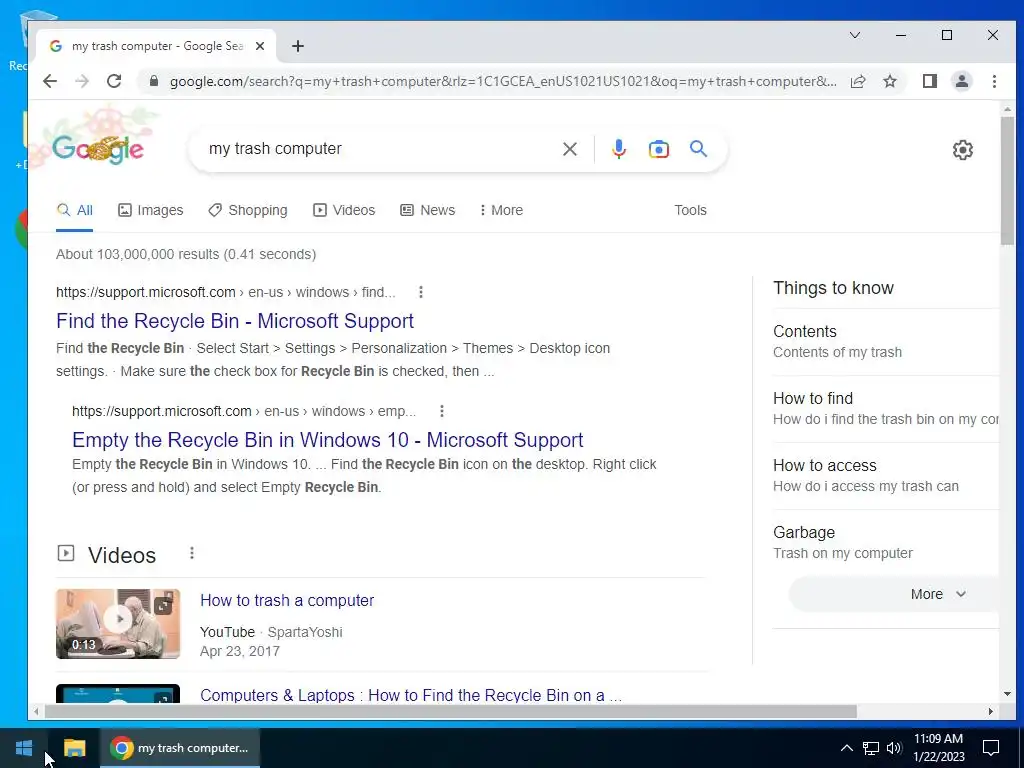Viewport: 1024px width, 768px height.
Task: Expand the More search categories menu
Action: [x=501, y=210]
